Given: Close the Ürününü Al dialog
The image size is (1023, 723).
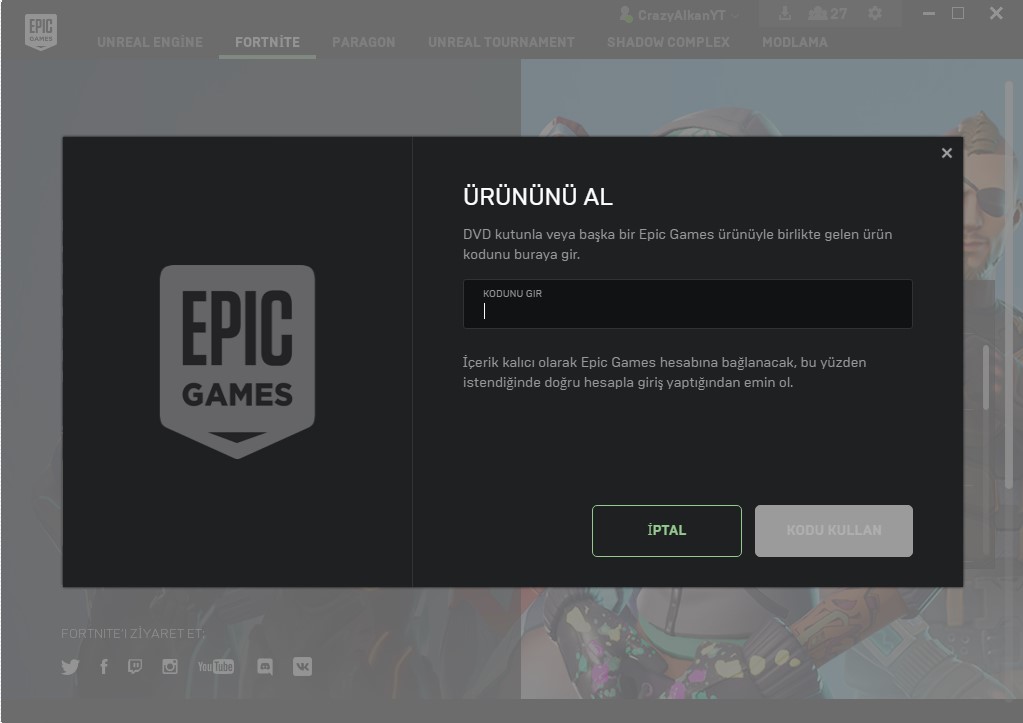Looking at the screenshot, I should 947,153.
